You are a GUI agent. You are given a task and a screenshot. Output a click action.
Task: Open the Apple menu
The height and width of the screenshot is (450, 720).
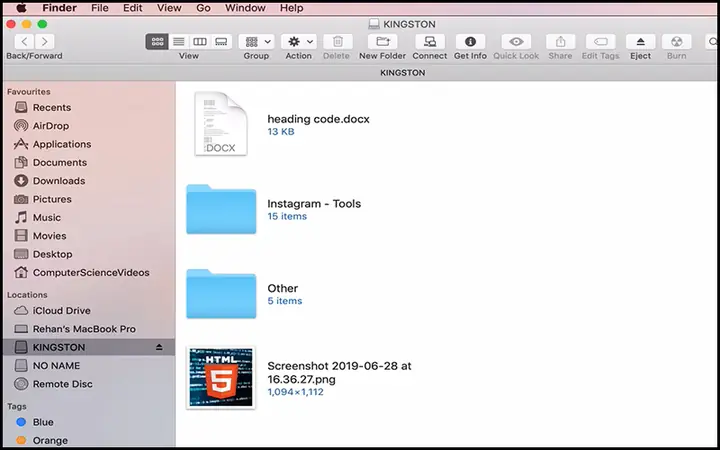22,8
